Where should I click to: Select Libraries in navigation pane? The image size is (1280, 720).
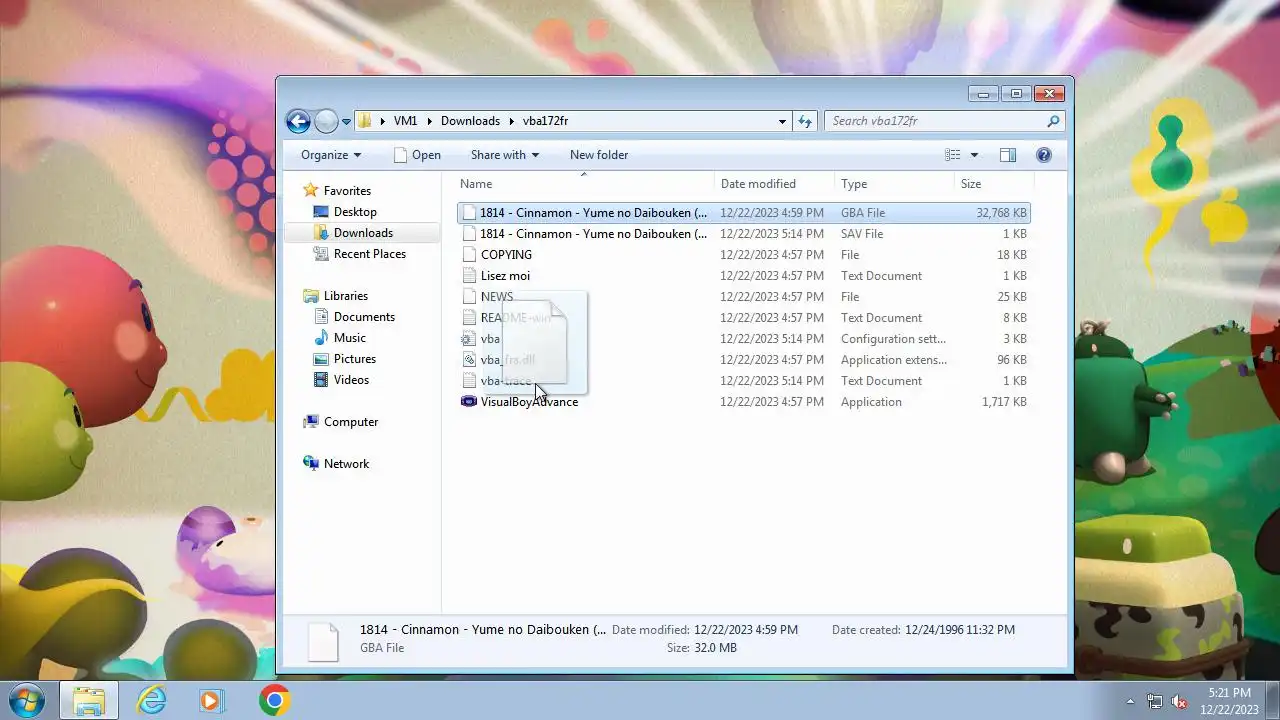(345, 296)
